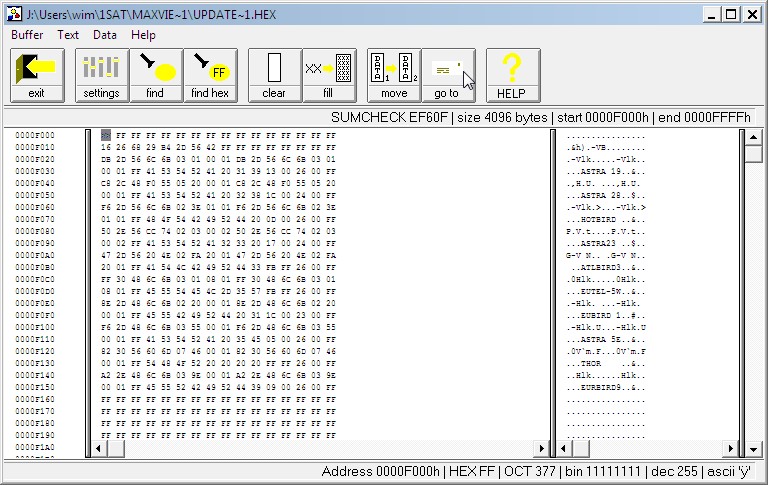
Task: Select the find tool
Action: tap(156, 75)
